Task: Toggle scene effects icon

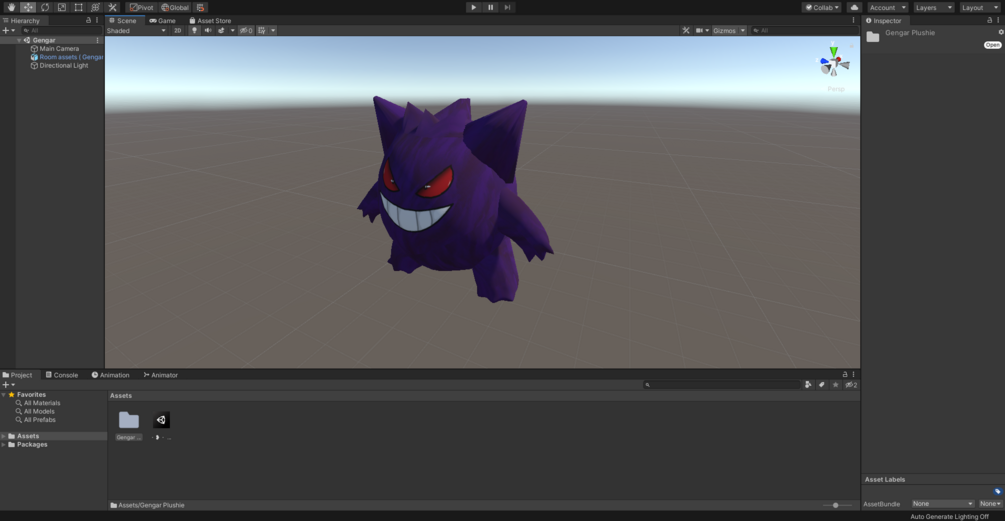Action: click(x=221, y=30)
